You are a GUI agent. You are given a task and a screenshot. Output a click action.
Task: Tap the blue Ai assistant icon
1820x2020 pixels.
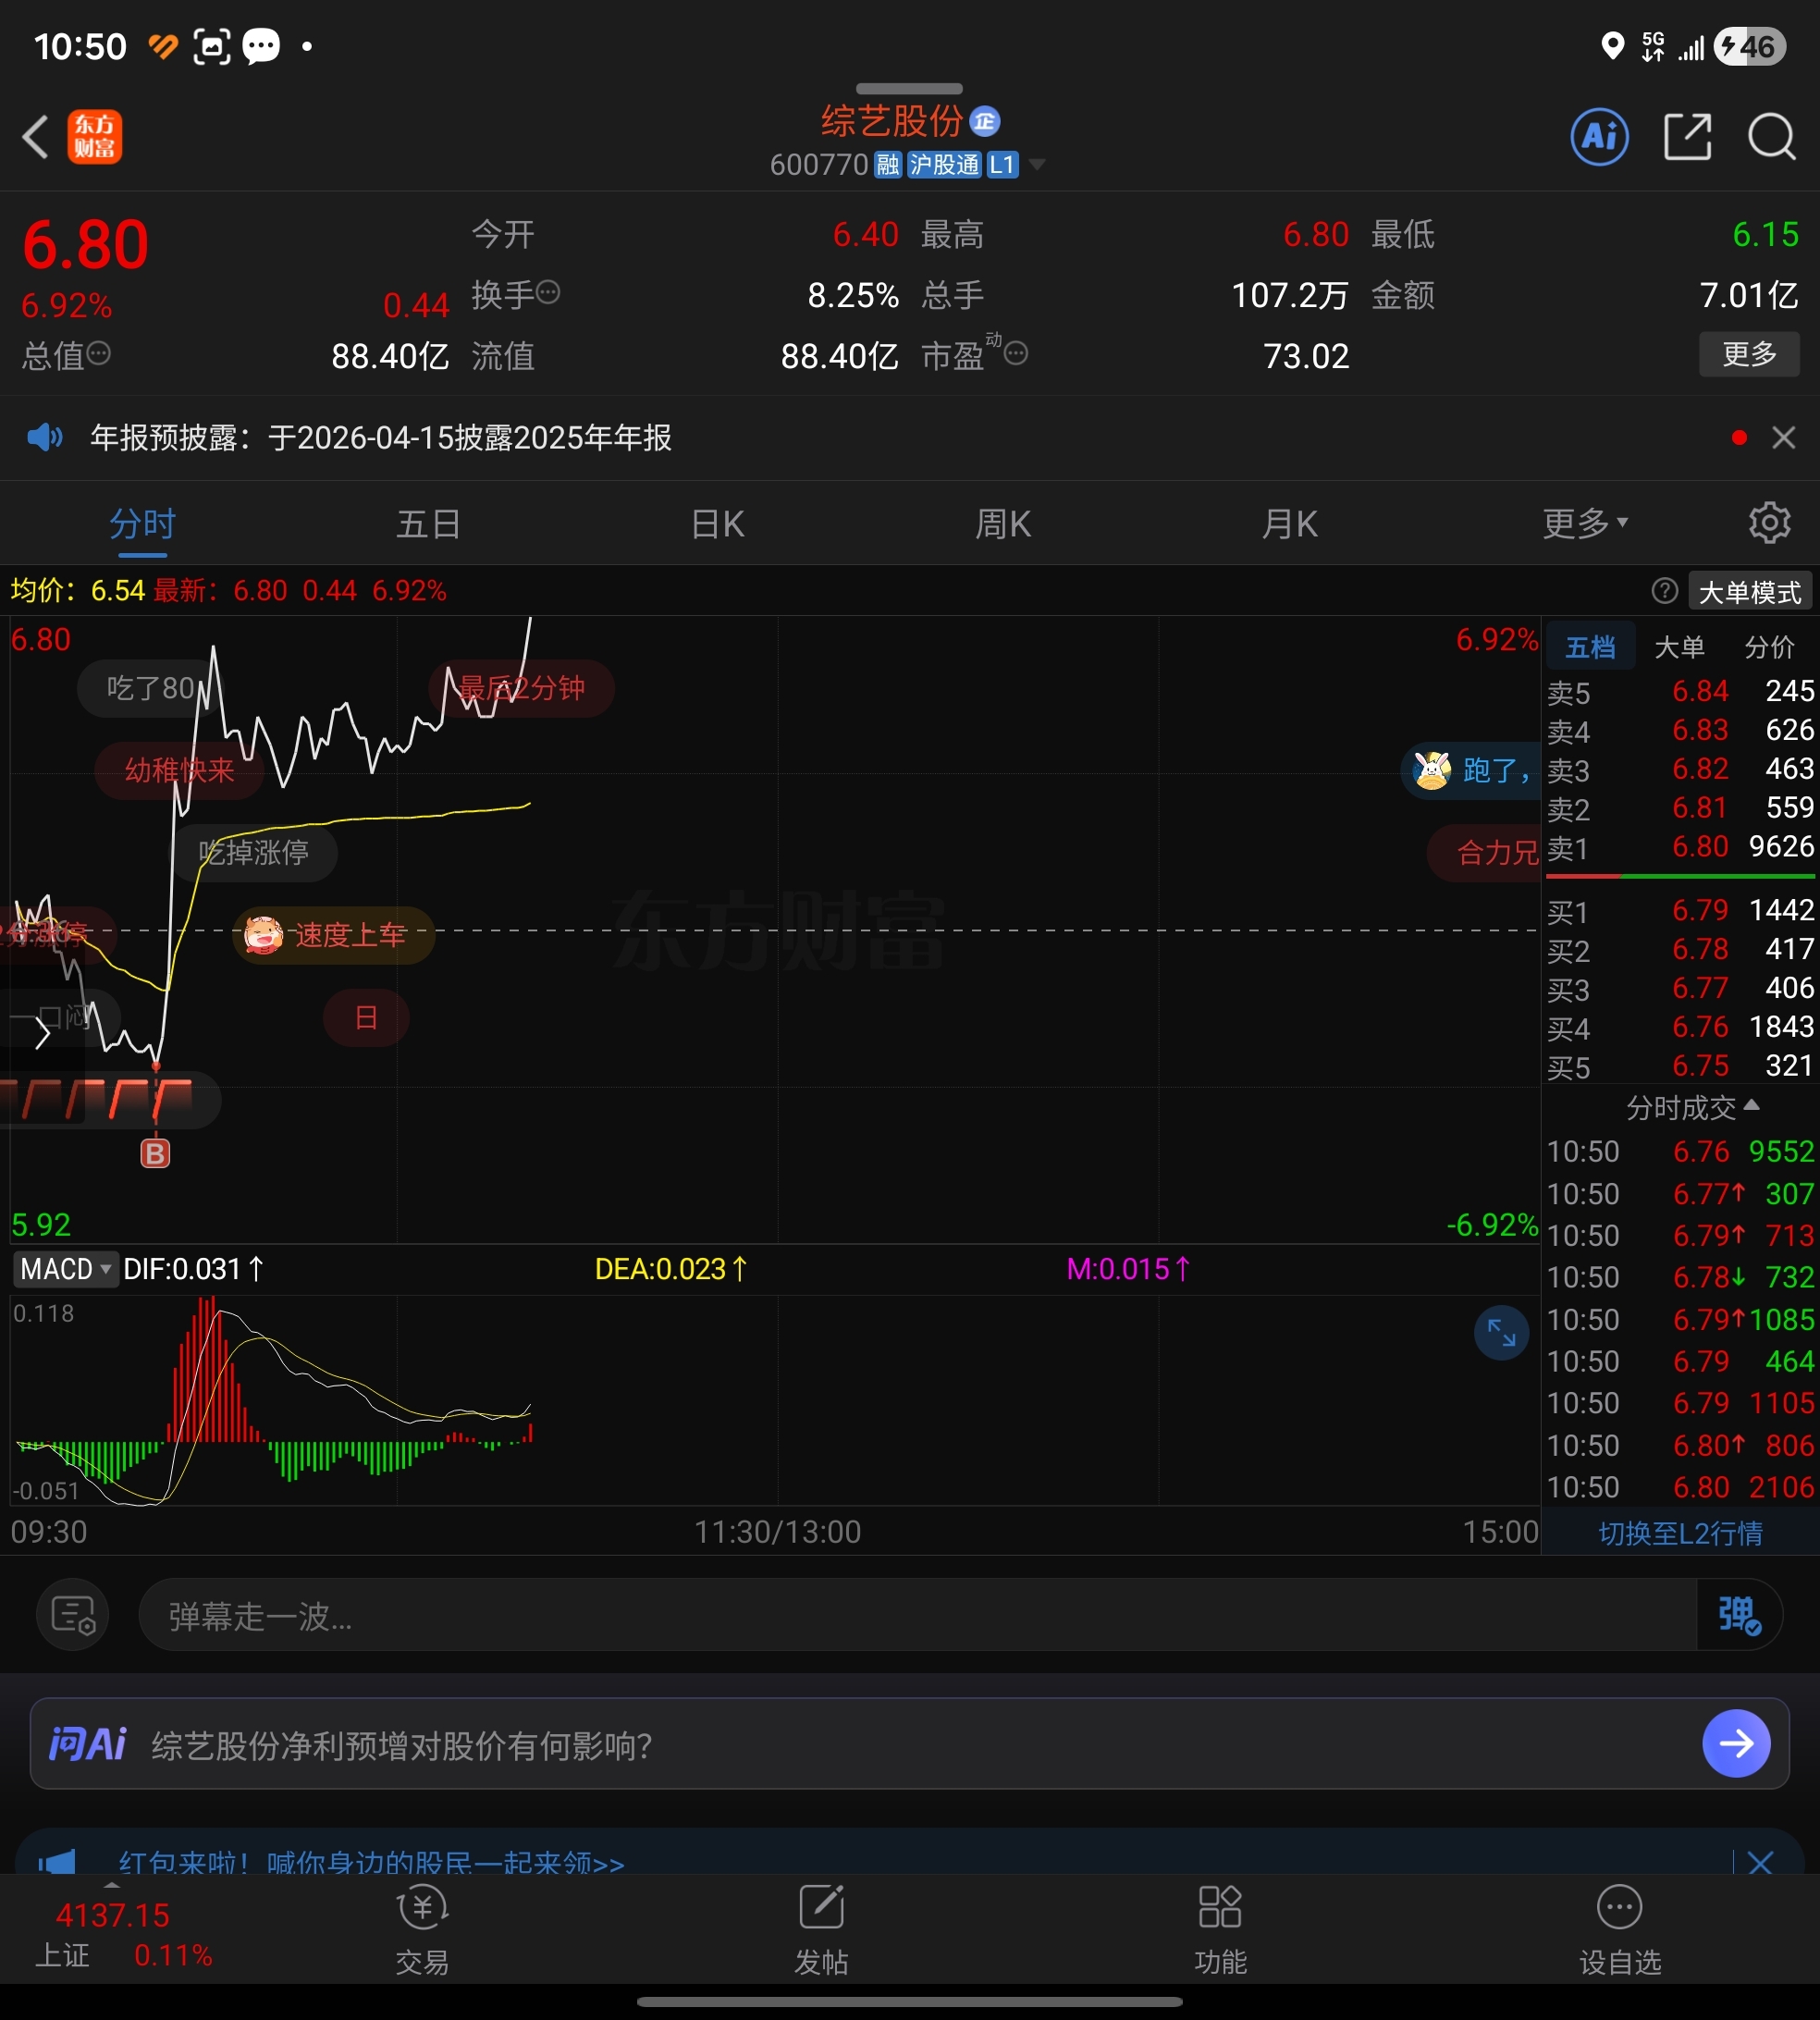tap(1599, 136)
